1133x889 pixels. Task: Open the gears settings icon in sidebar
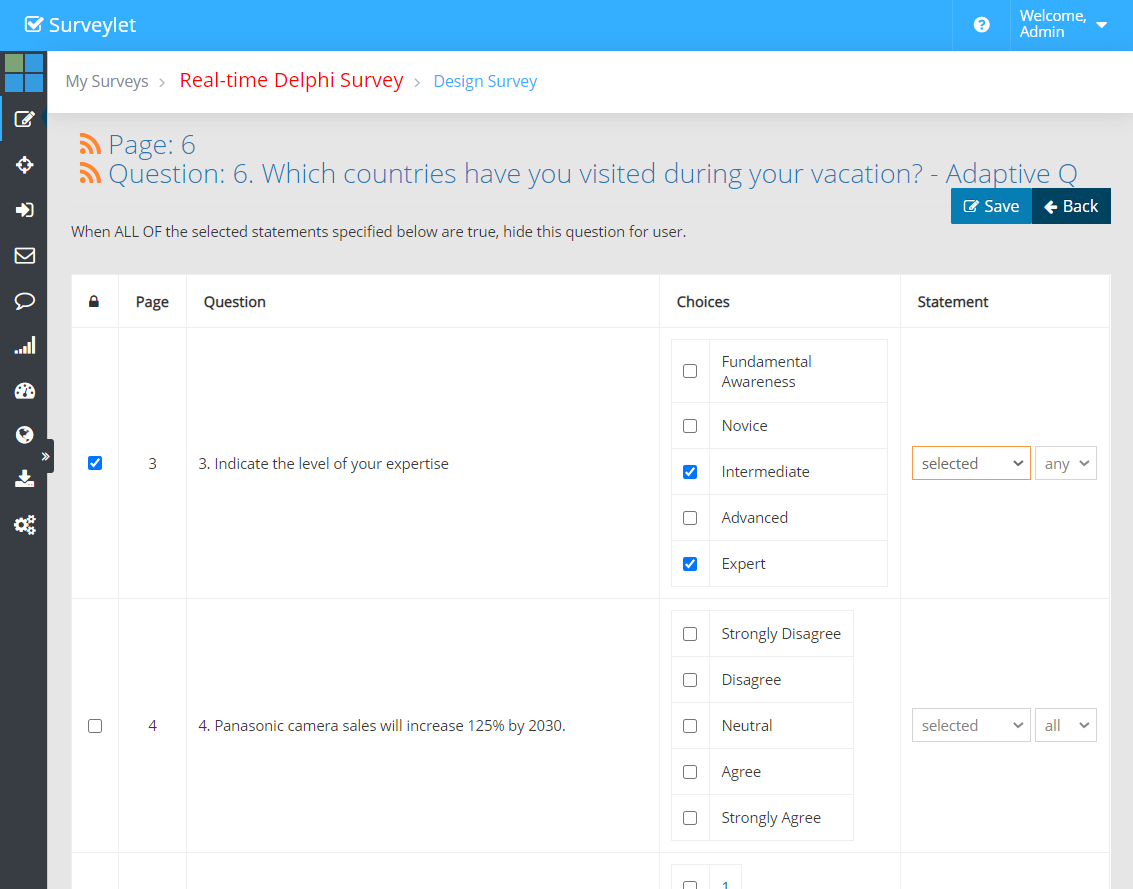pyautogui.click(x=25, y=524)
